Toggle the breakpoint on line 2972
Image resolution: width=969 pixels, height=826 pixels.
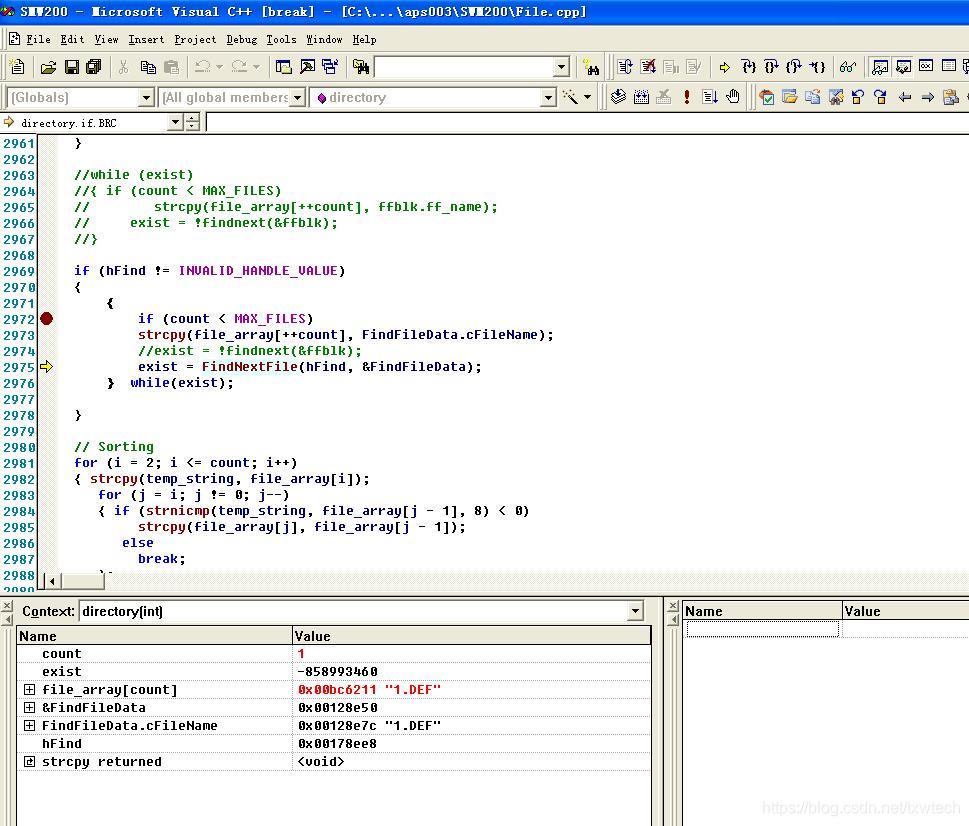46,319
